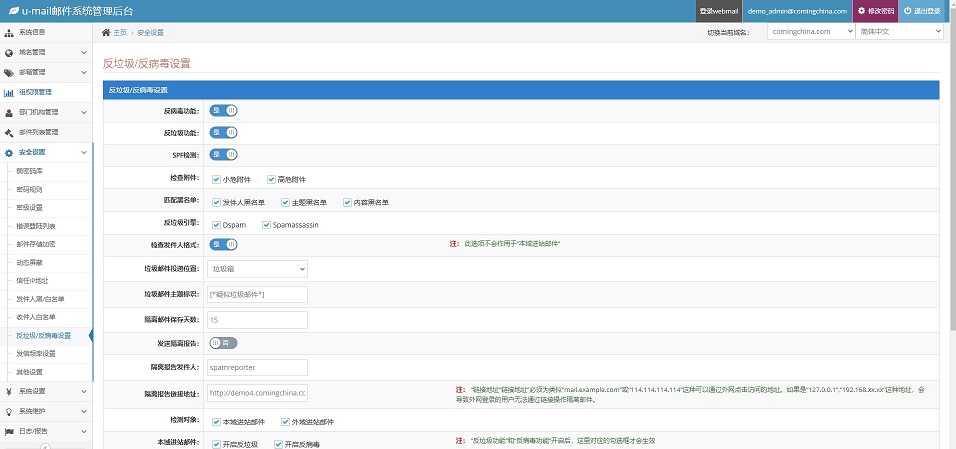Open the 垃圾邮件投递位置 dropdown
This screenshot has width=956, height=449.
point(257,269)
